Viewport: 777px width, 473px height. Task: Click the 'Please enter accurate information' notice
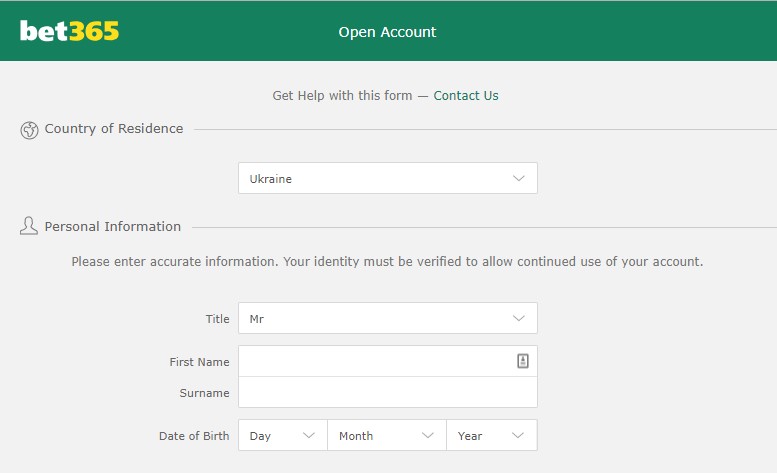(387, 262)
